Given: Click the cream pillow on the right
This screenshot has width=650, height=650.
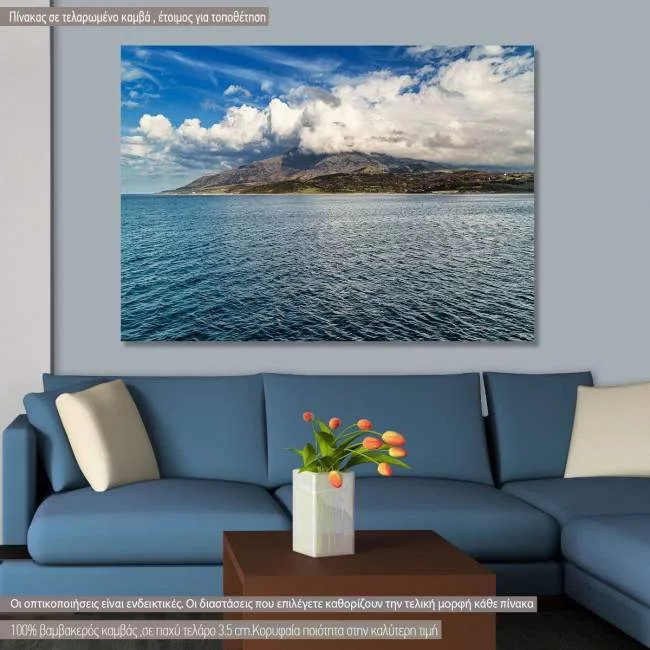Looking at the screenshot, I should (609, 430).
